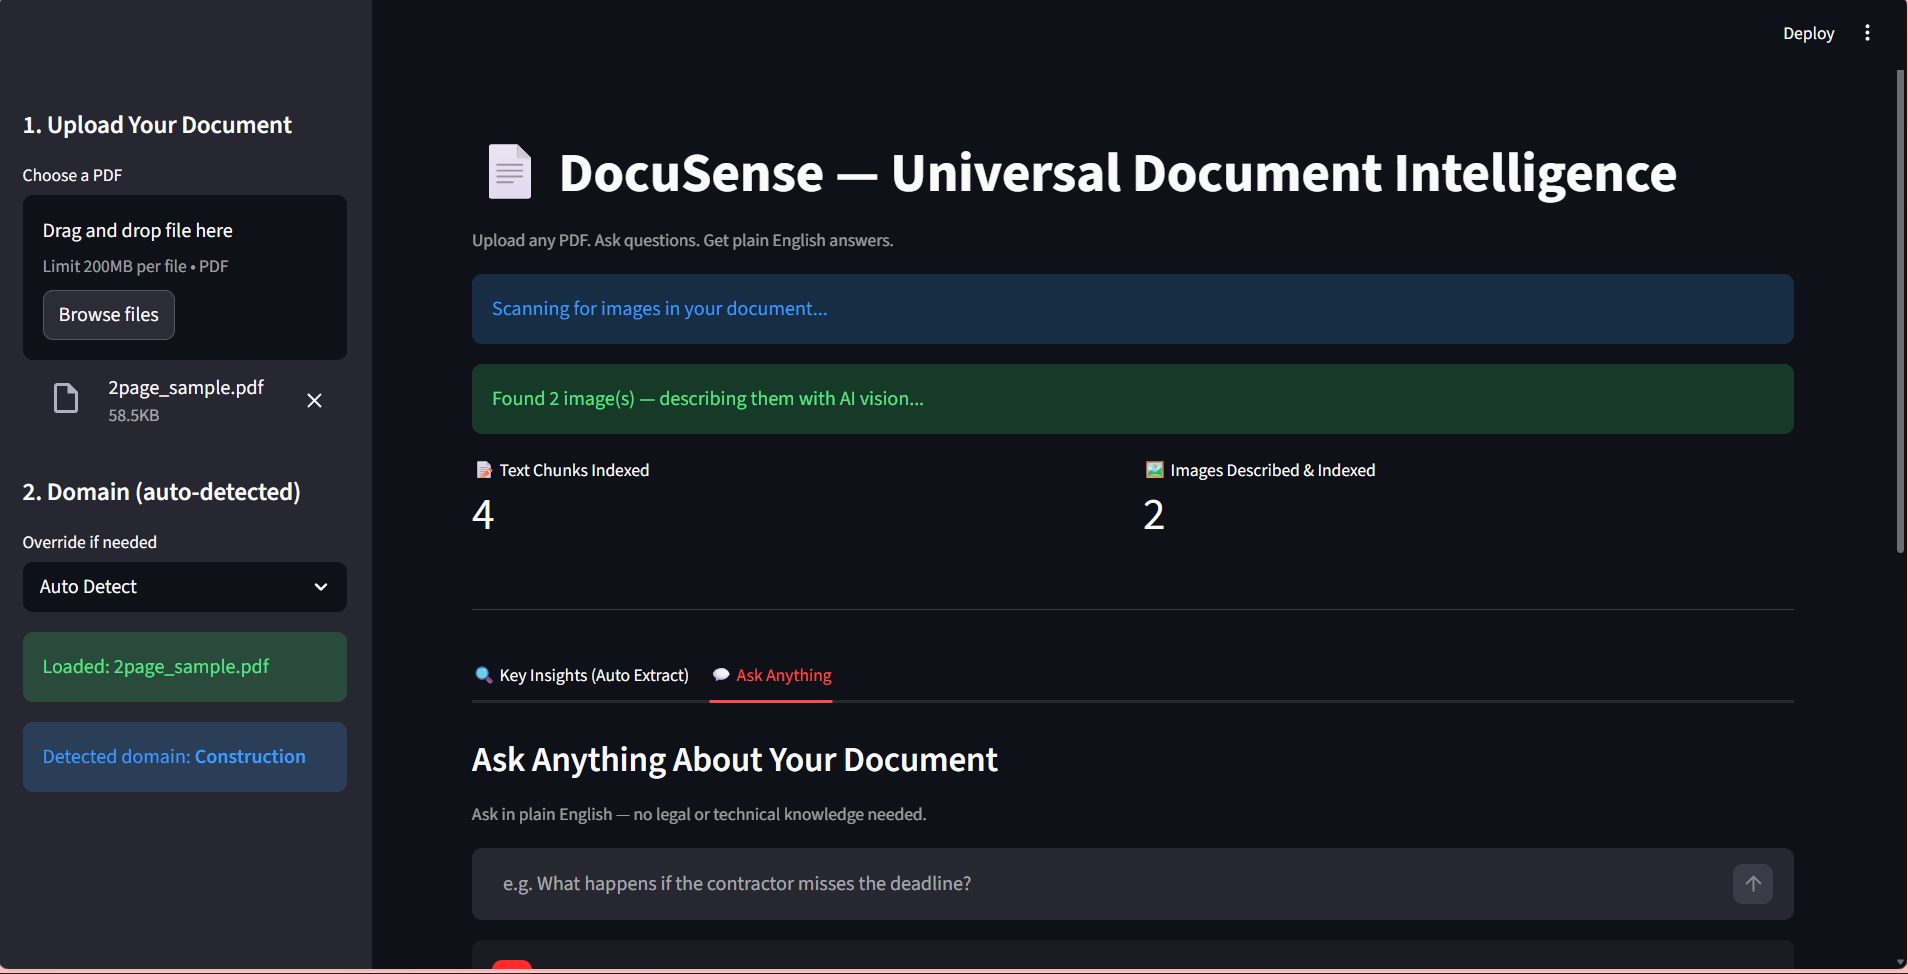Remove 2page_sample.pdf using the X icon

click(x=314, y=400)
